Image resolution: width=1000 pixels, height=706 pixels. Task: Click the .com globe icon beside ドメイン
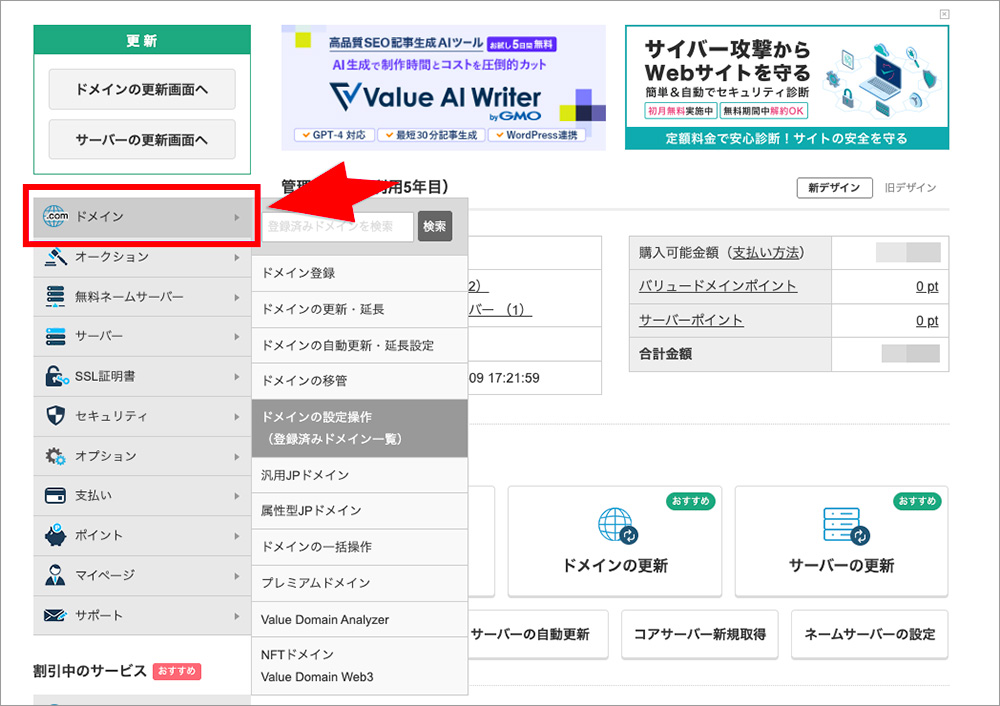[x=55, y=216]
